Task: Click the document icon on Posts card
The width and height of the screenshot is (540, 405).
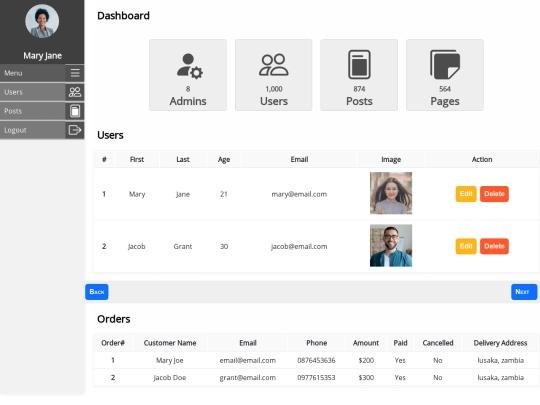Action: (x=359, y=64)
